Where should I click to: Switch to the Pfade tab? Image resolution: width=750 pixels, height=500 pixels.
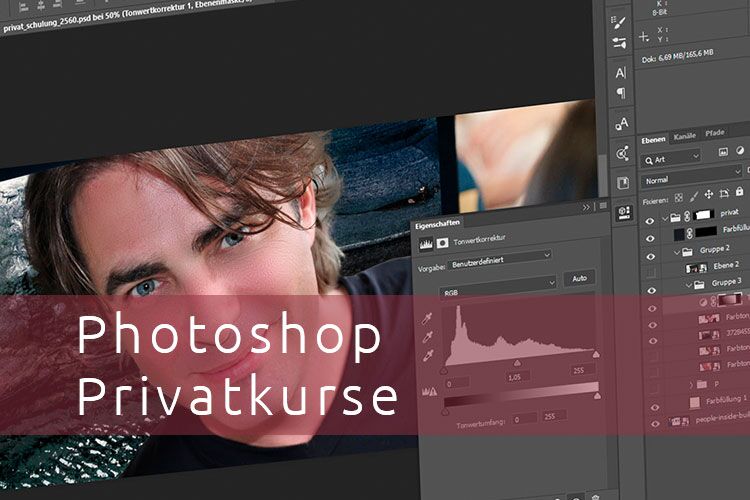tap(715, 133)
